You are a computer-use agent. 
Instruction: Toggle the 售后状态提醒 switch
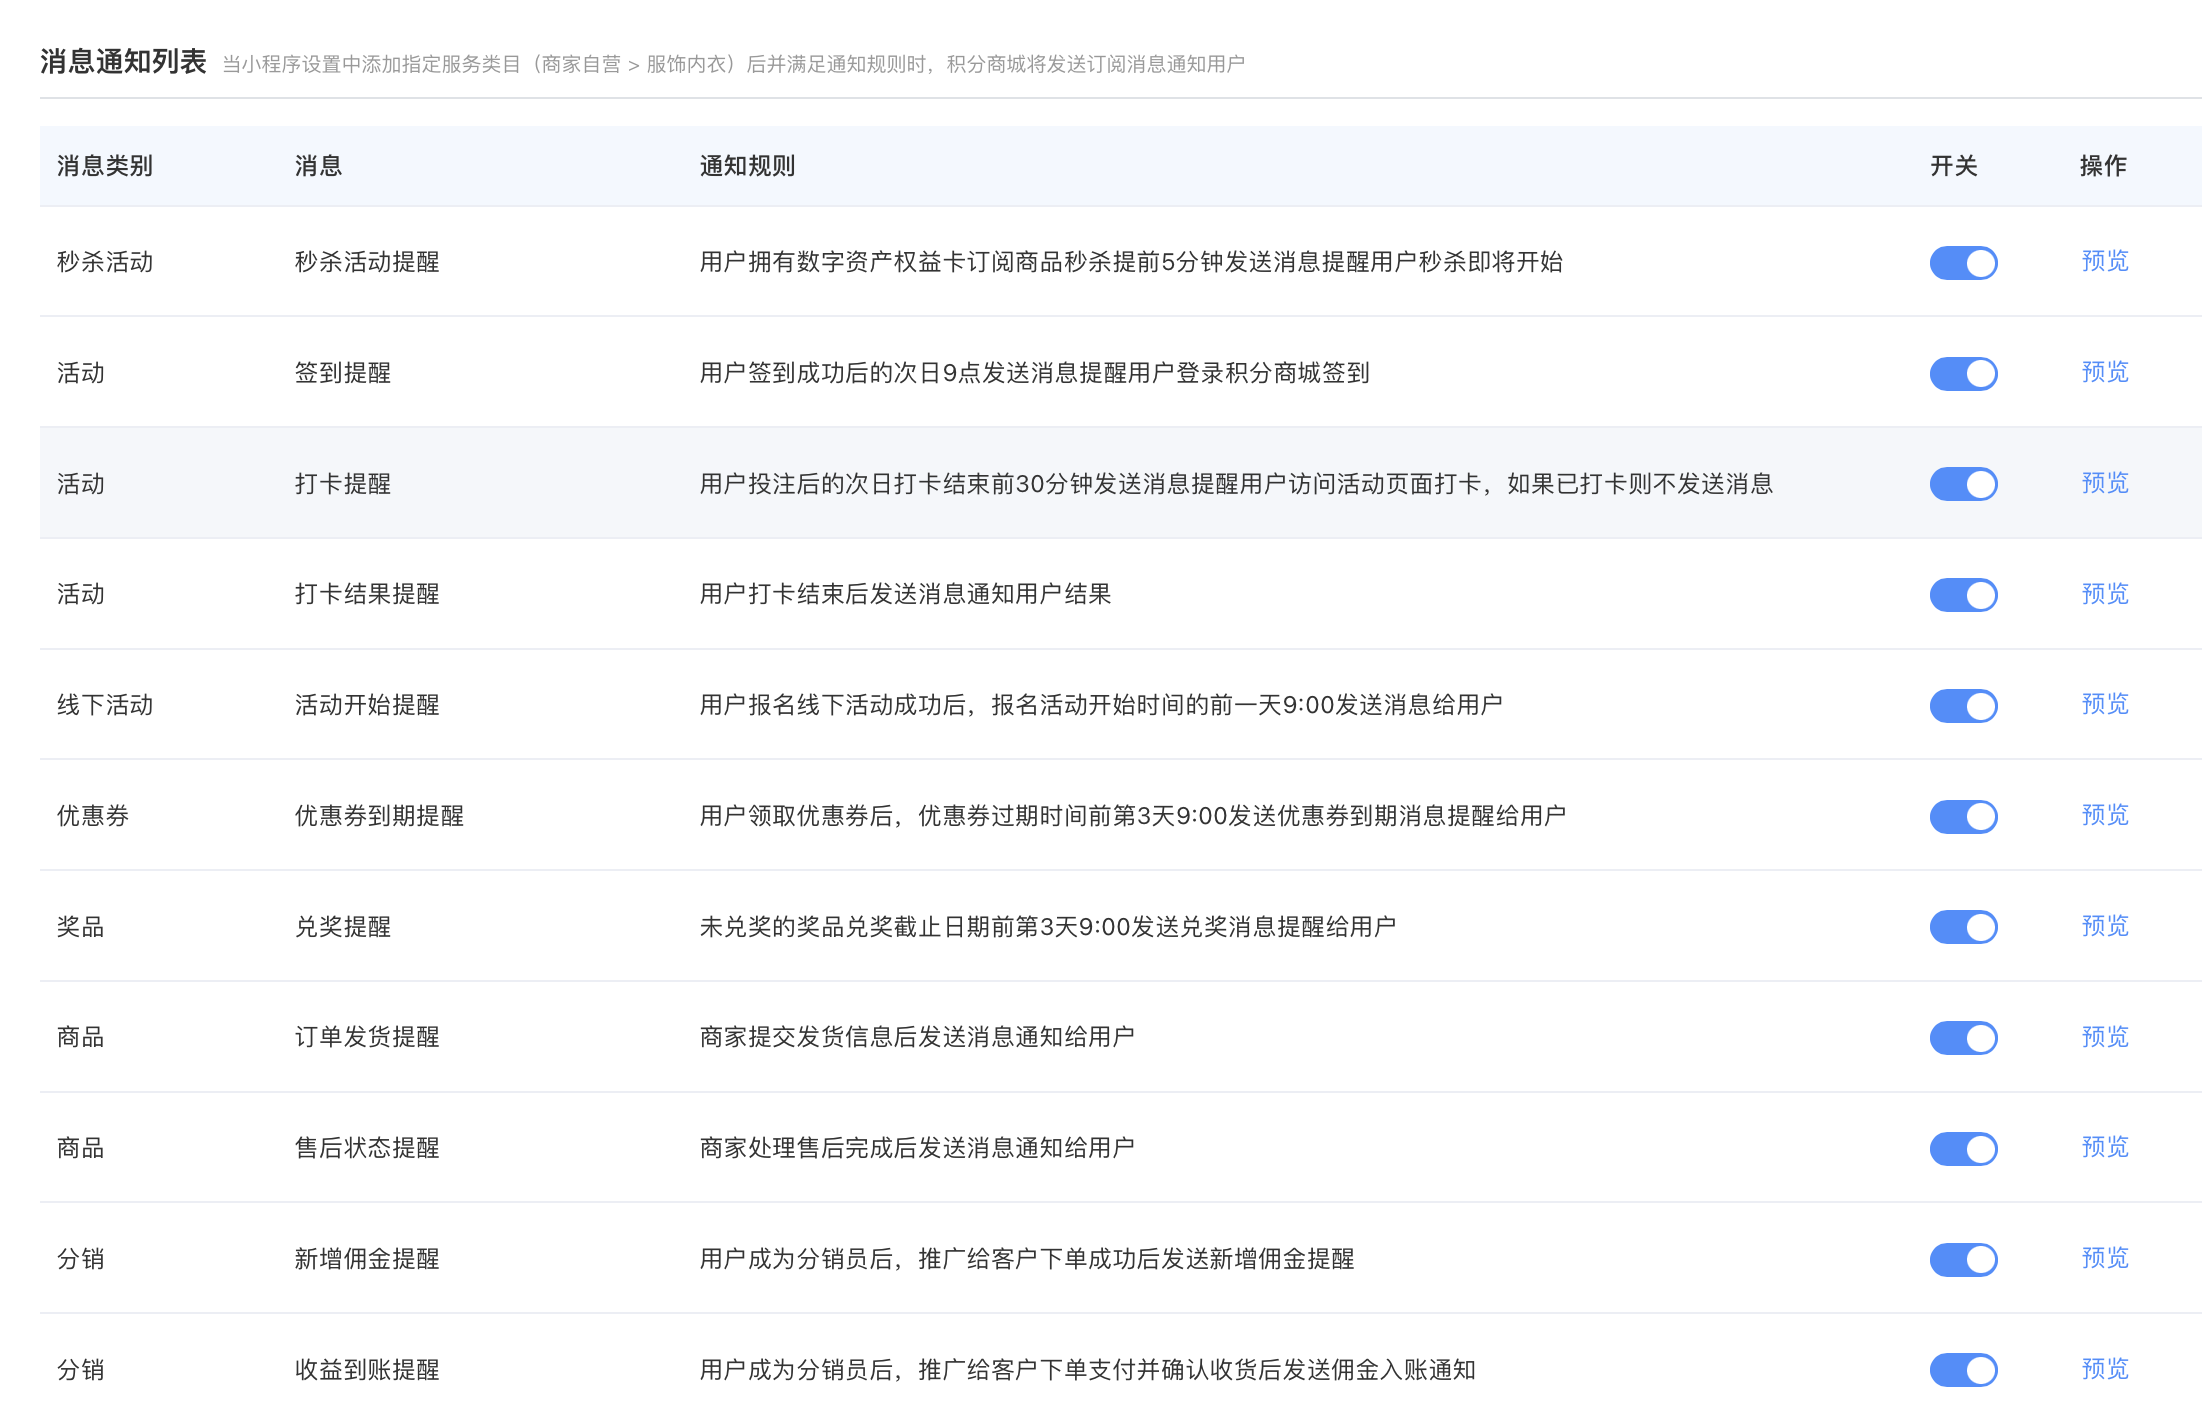[x=1963, y=1148]
